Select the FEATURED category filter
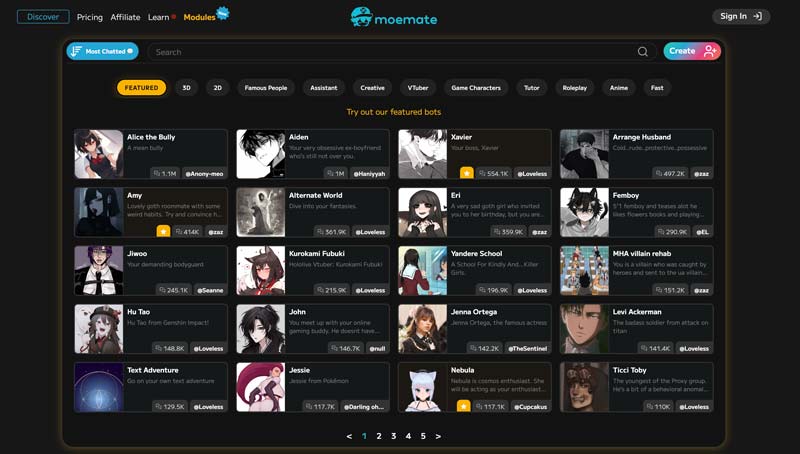 point(141,88)
